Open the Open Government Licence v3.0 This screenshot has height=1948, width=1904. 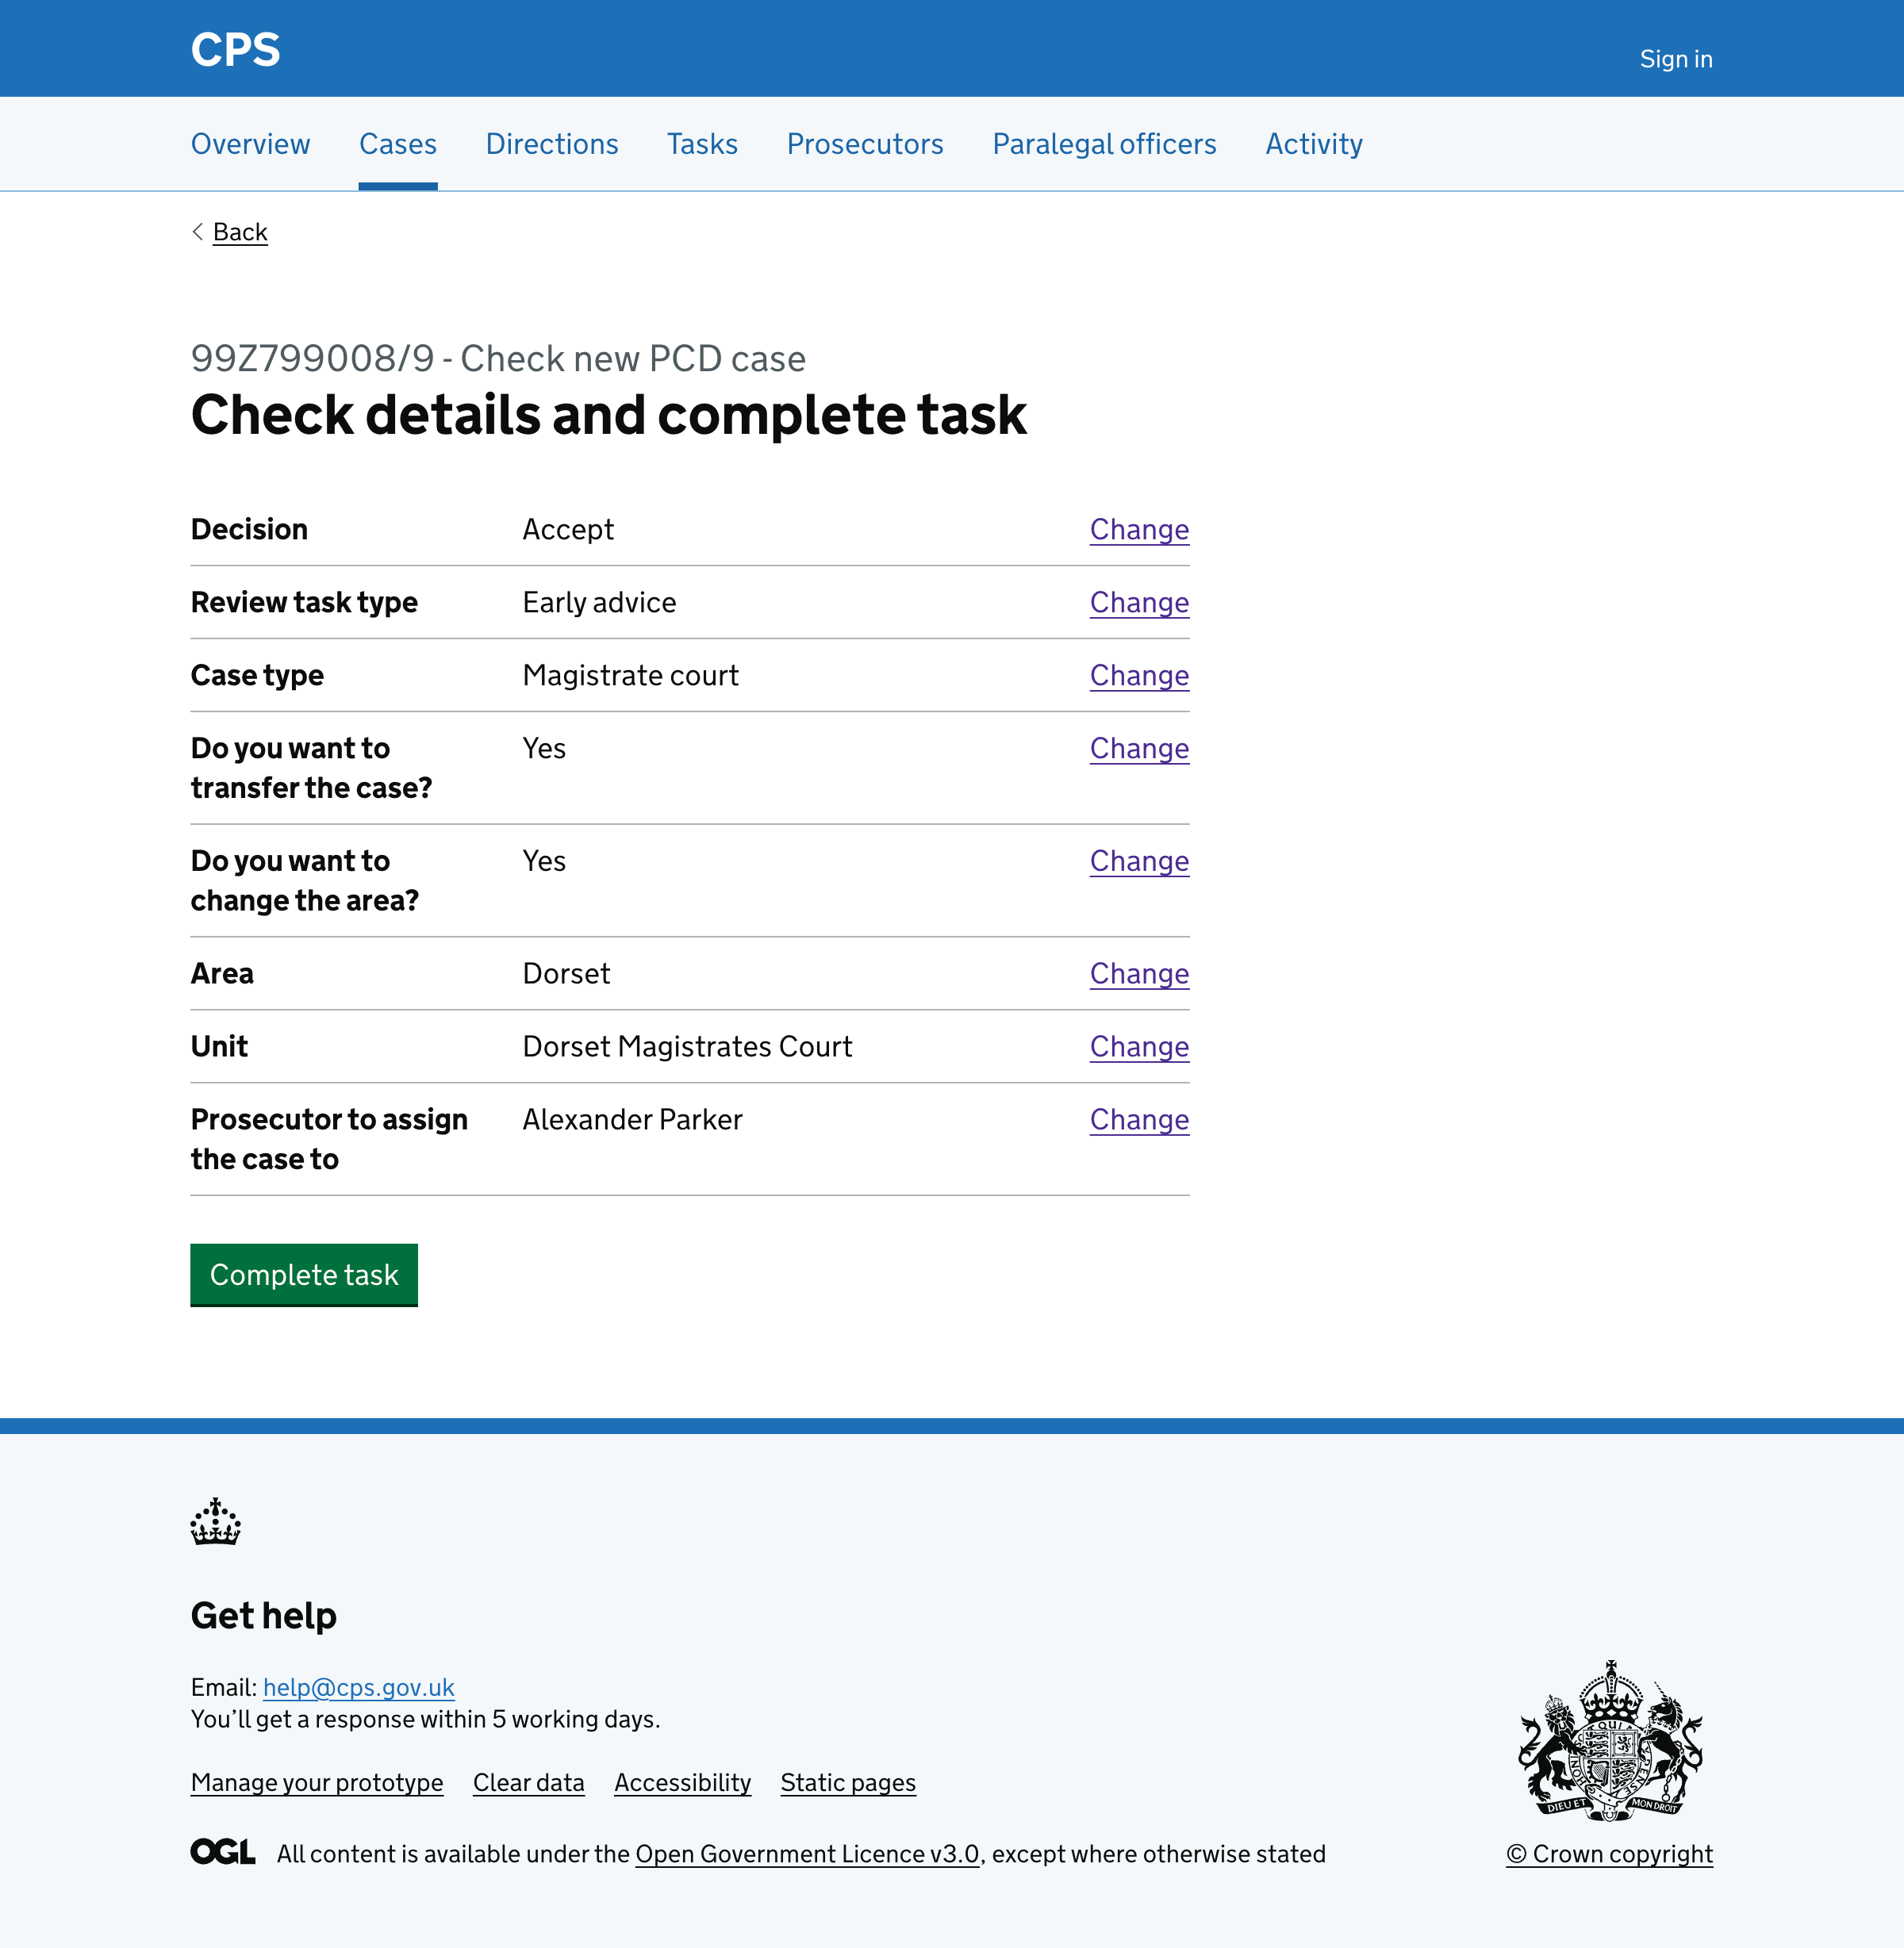pos(807,1853)
